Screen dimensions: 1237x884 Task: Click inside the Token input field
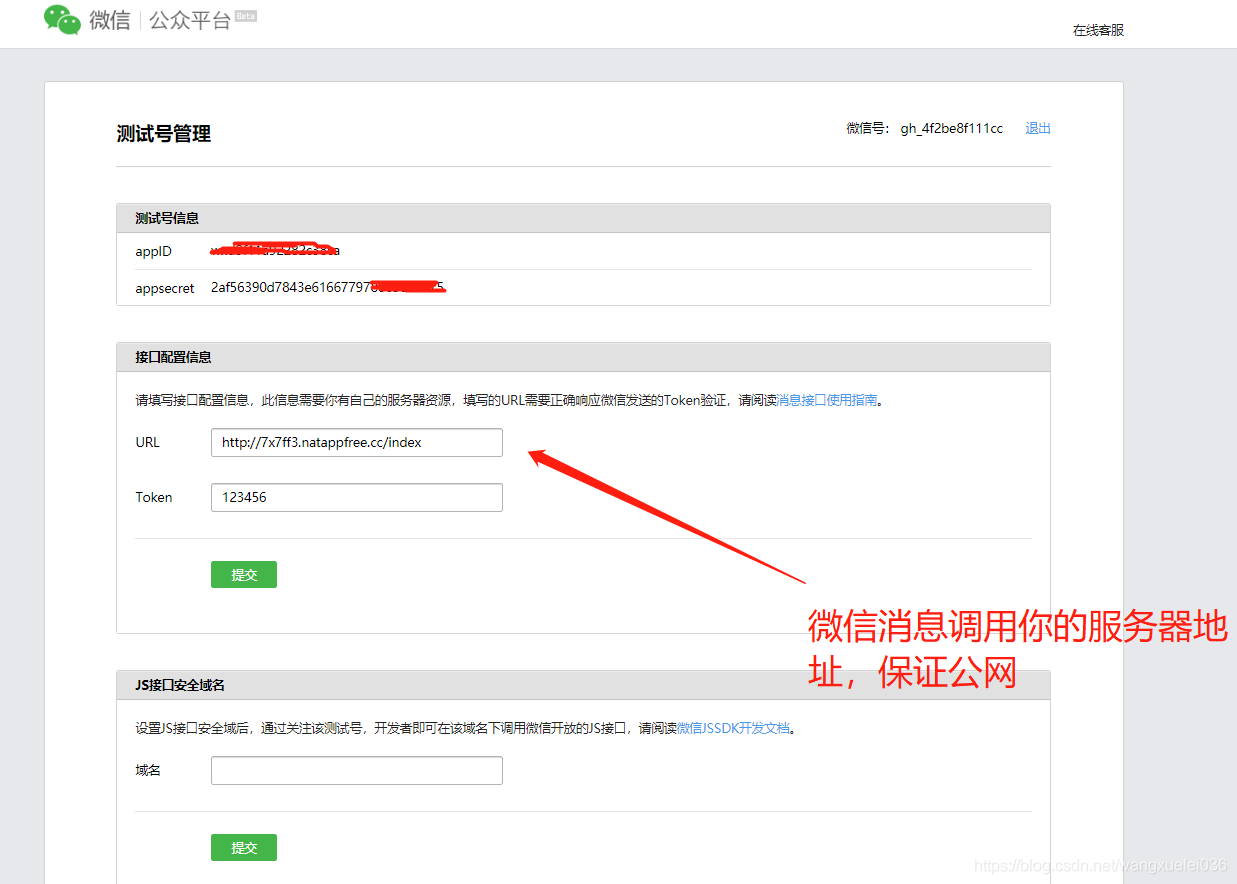[x=356, y=497]
